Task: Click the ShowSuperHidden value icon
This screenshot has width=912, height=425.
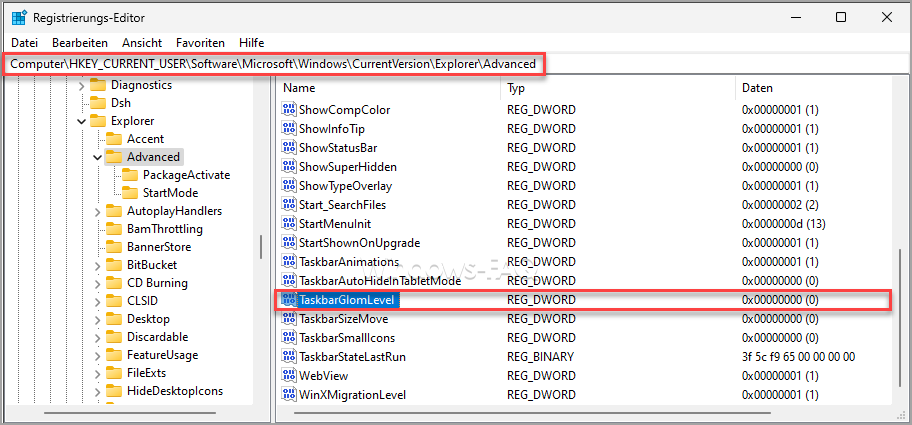Action: 288,167
